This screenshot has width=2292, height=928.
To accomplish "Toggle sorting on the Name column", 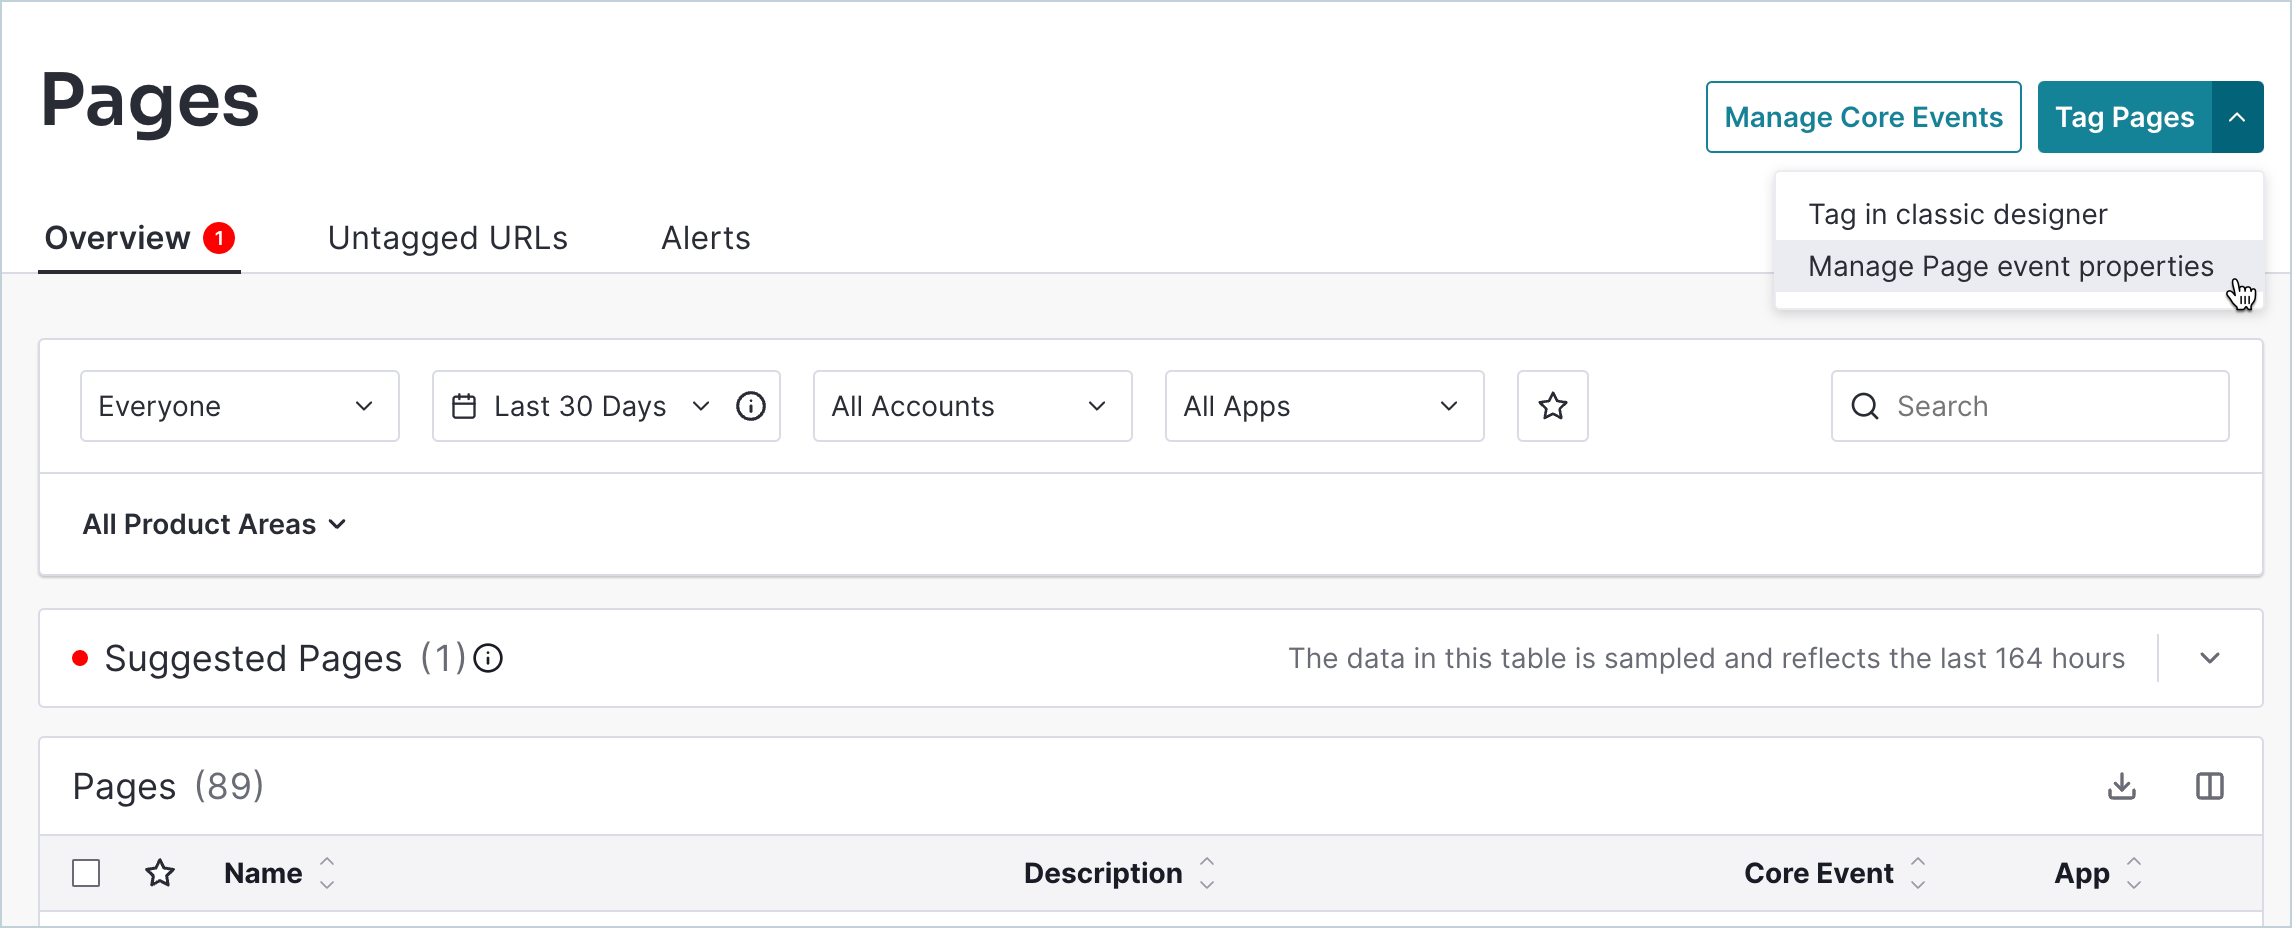I will point(327,872).
